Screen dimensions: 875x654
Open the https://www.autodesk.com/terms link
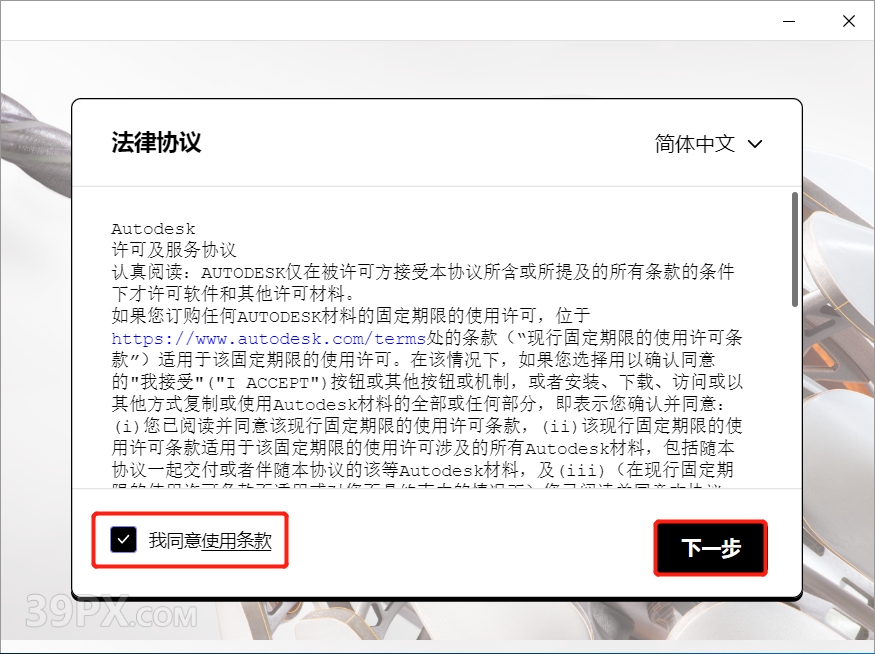coord(269,338)
